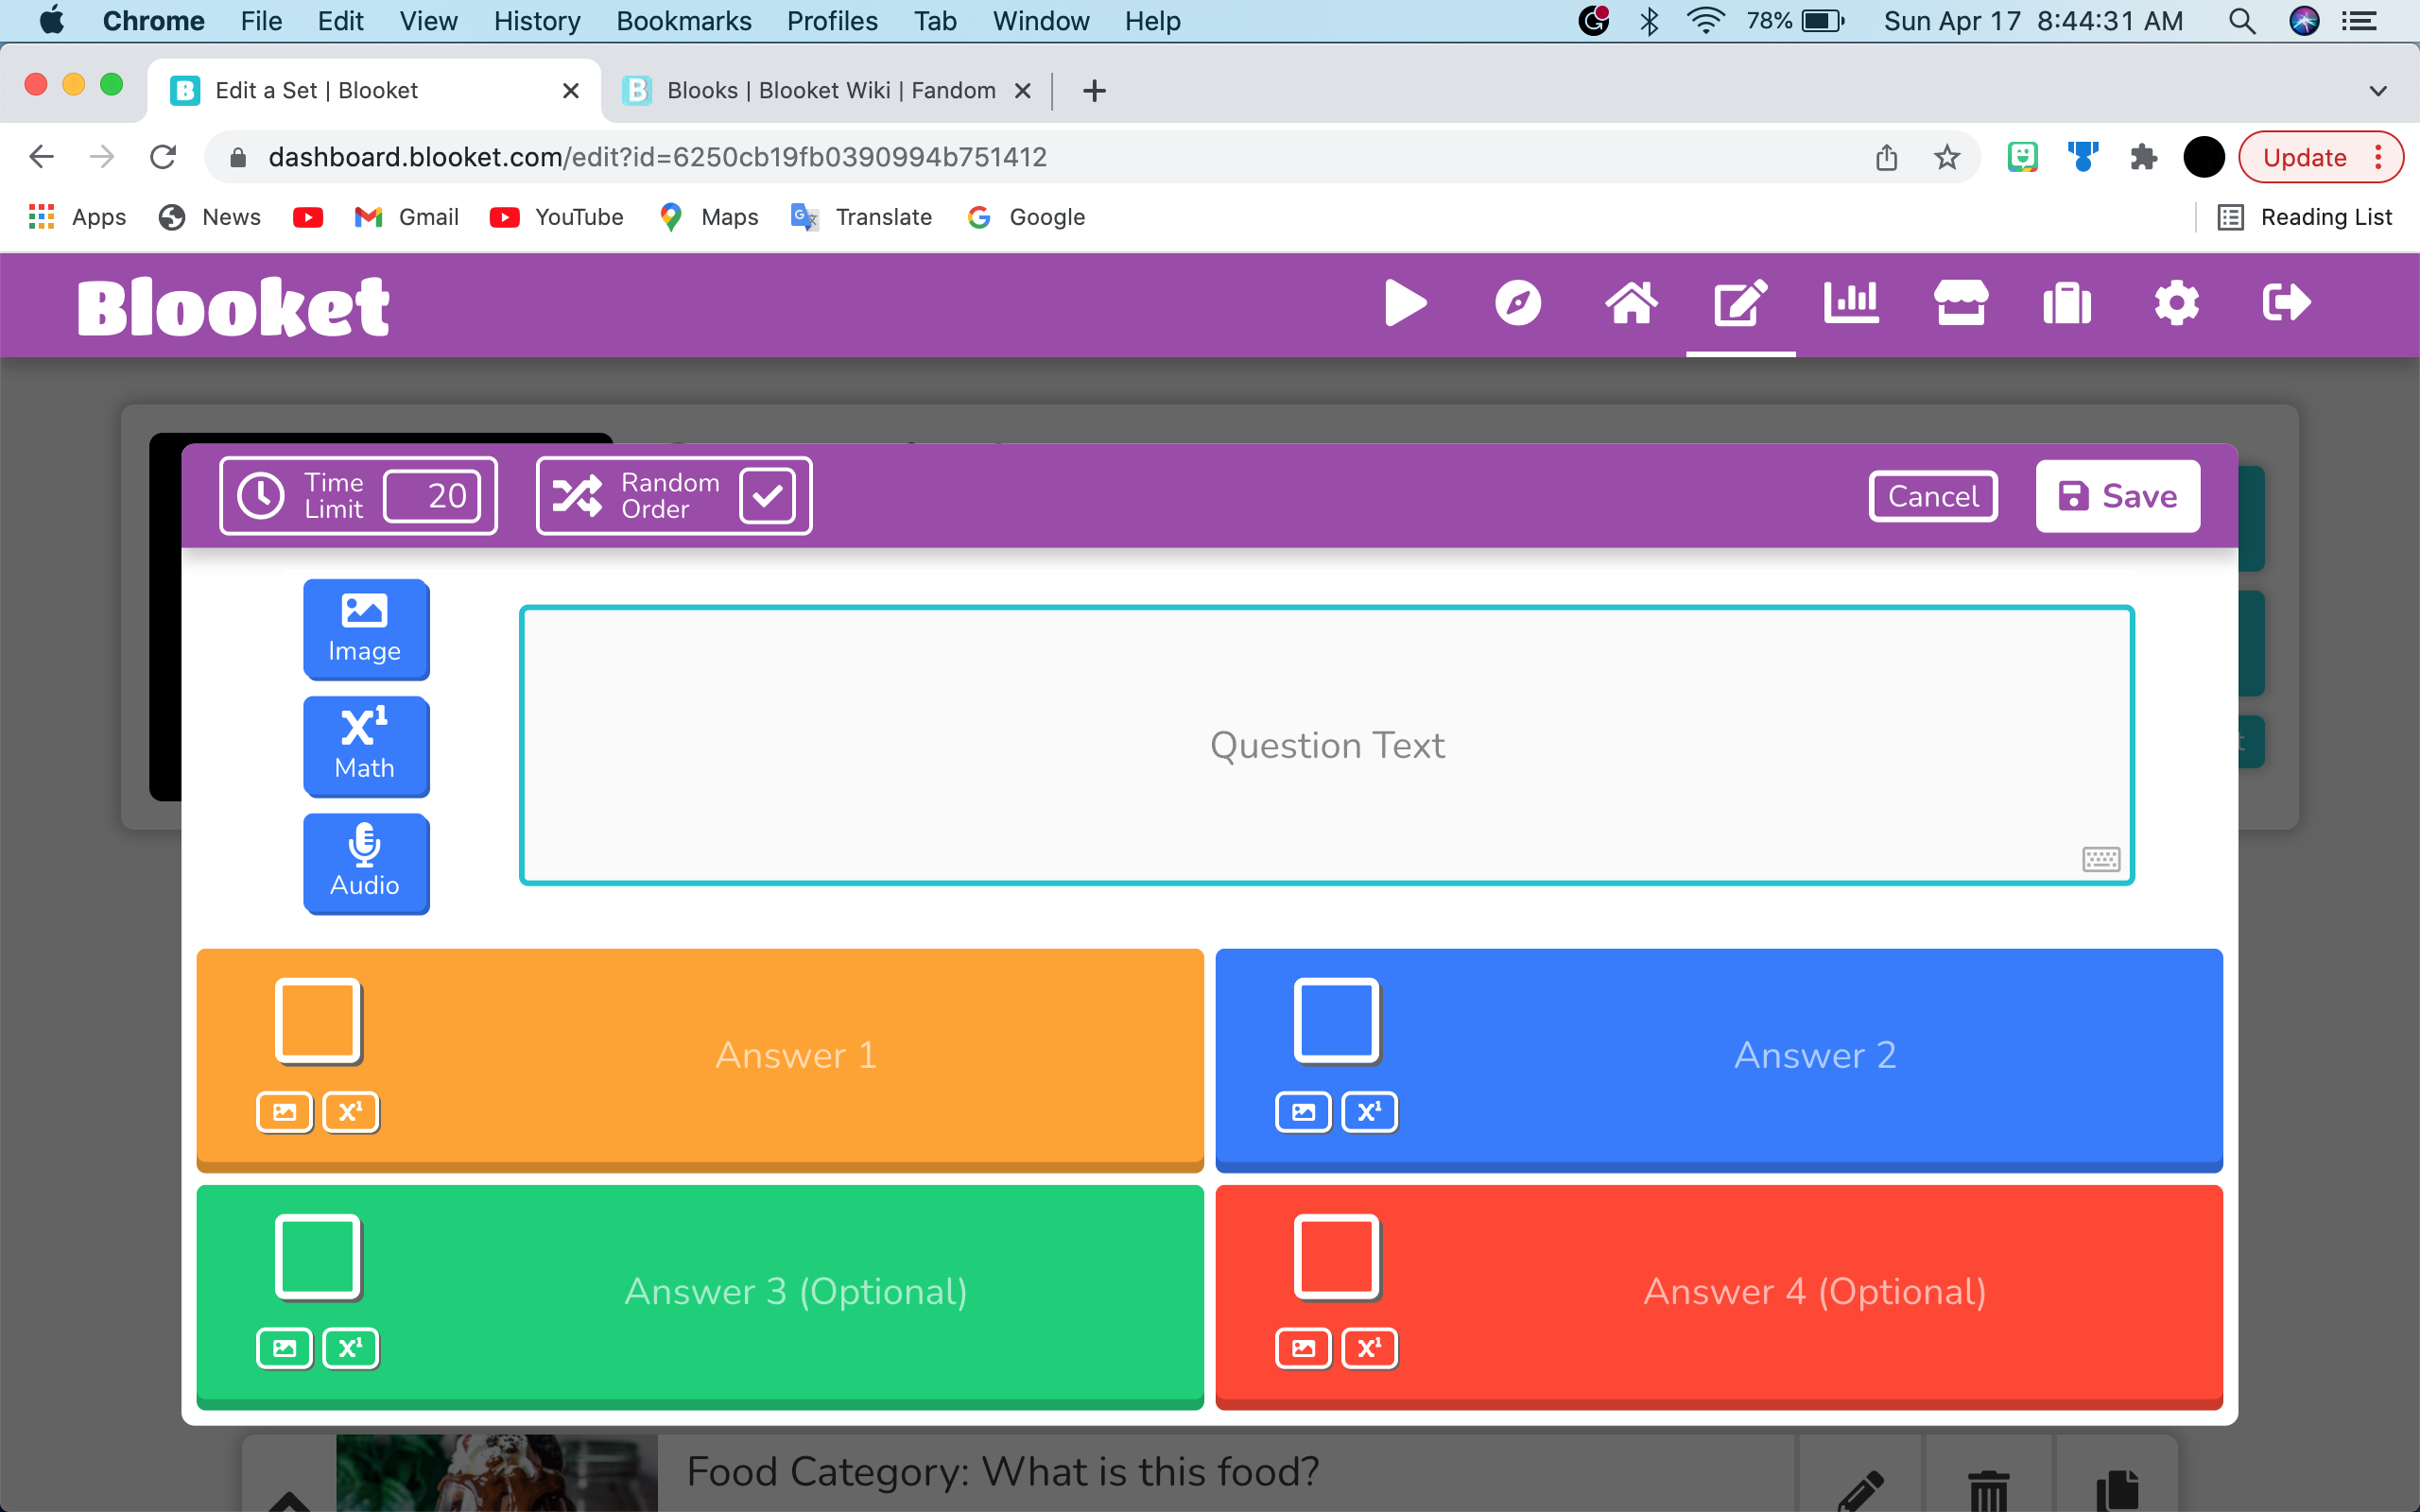Click in the Question Text field
2420x1512 pixels.
[x=1327, y=745]
